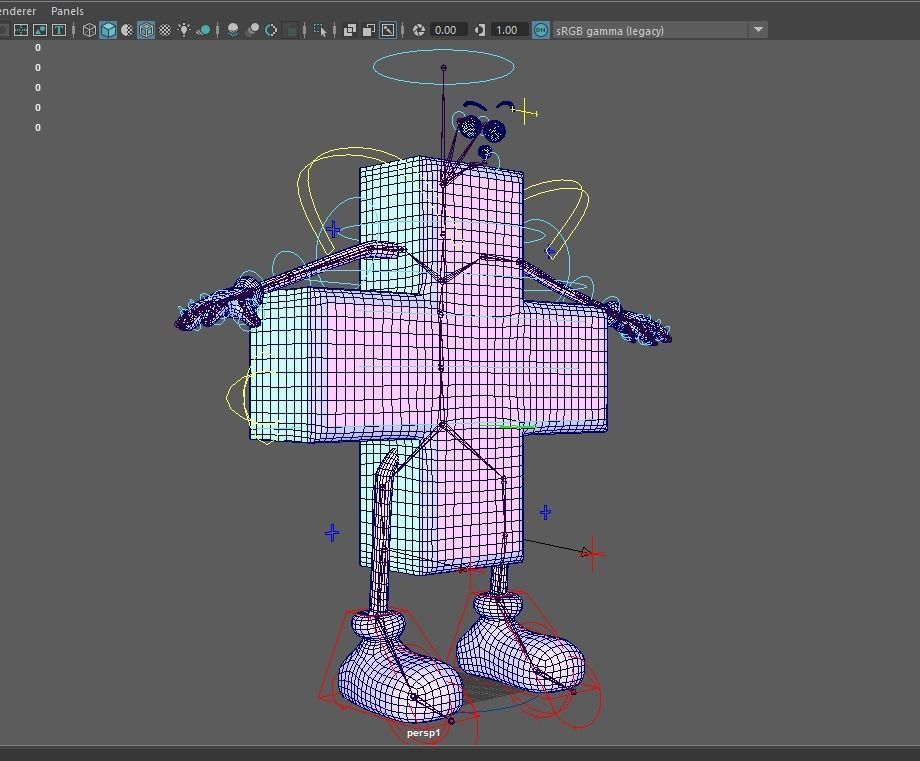
Task: Enable Use All Lights lightbulb icon
Action: click(184, 30)
